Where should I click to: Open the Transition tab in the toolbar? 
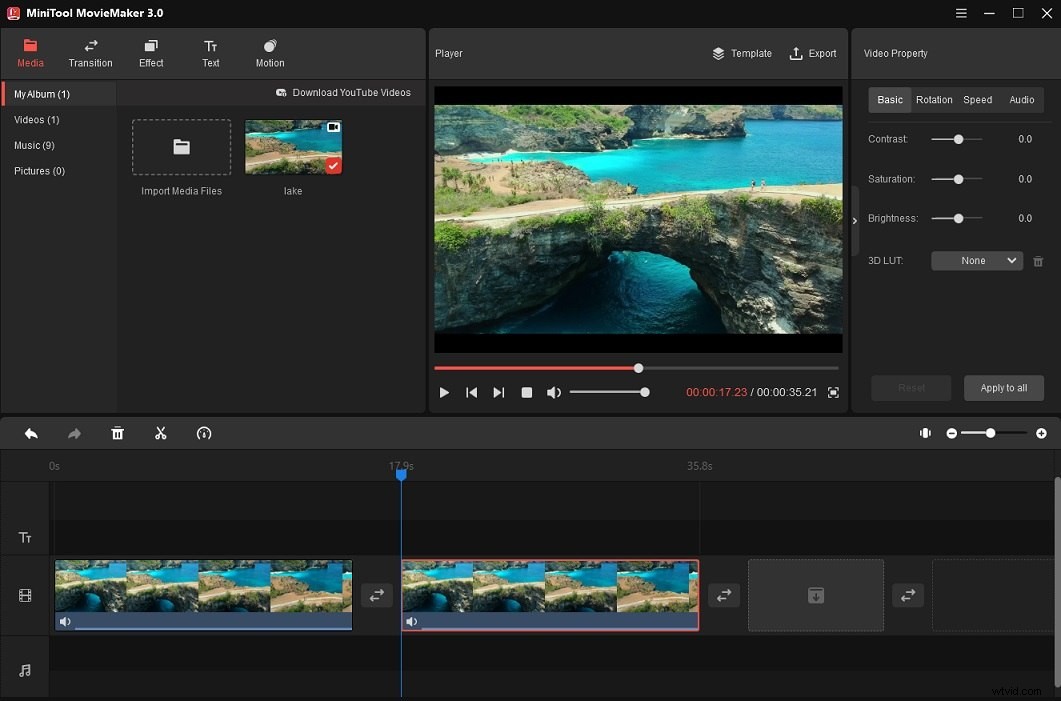[90, 53]
